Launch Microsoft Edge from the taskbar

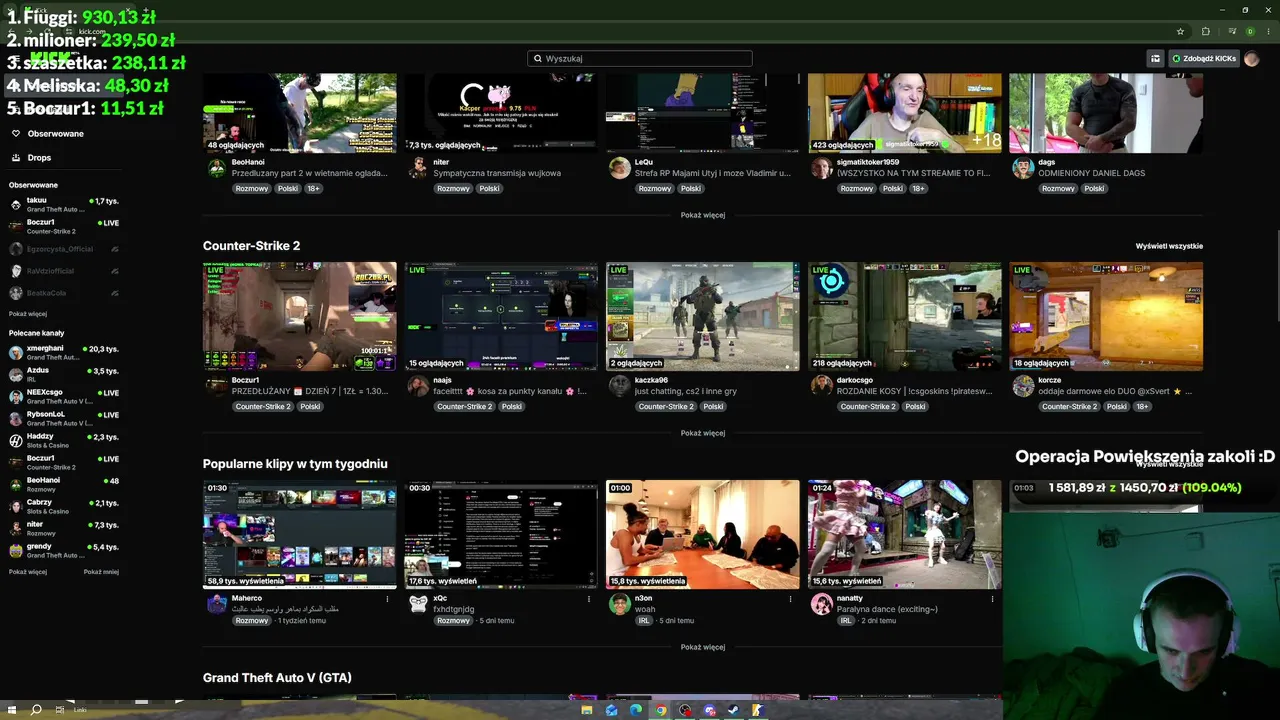click(x=635, y=710)
